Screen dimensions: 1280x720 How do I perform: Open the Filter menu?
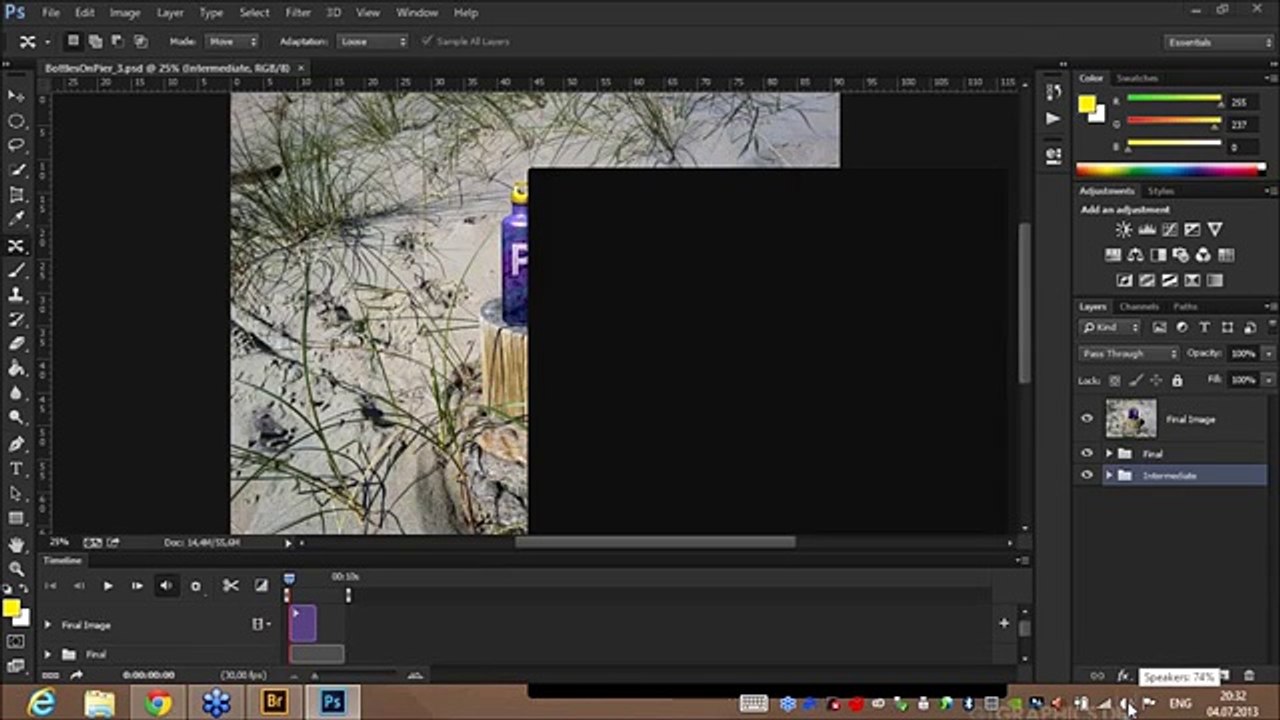298,13
